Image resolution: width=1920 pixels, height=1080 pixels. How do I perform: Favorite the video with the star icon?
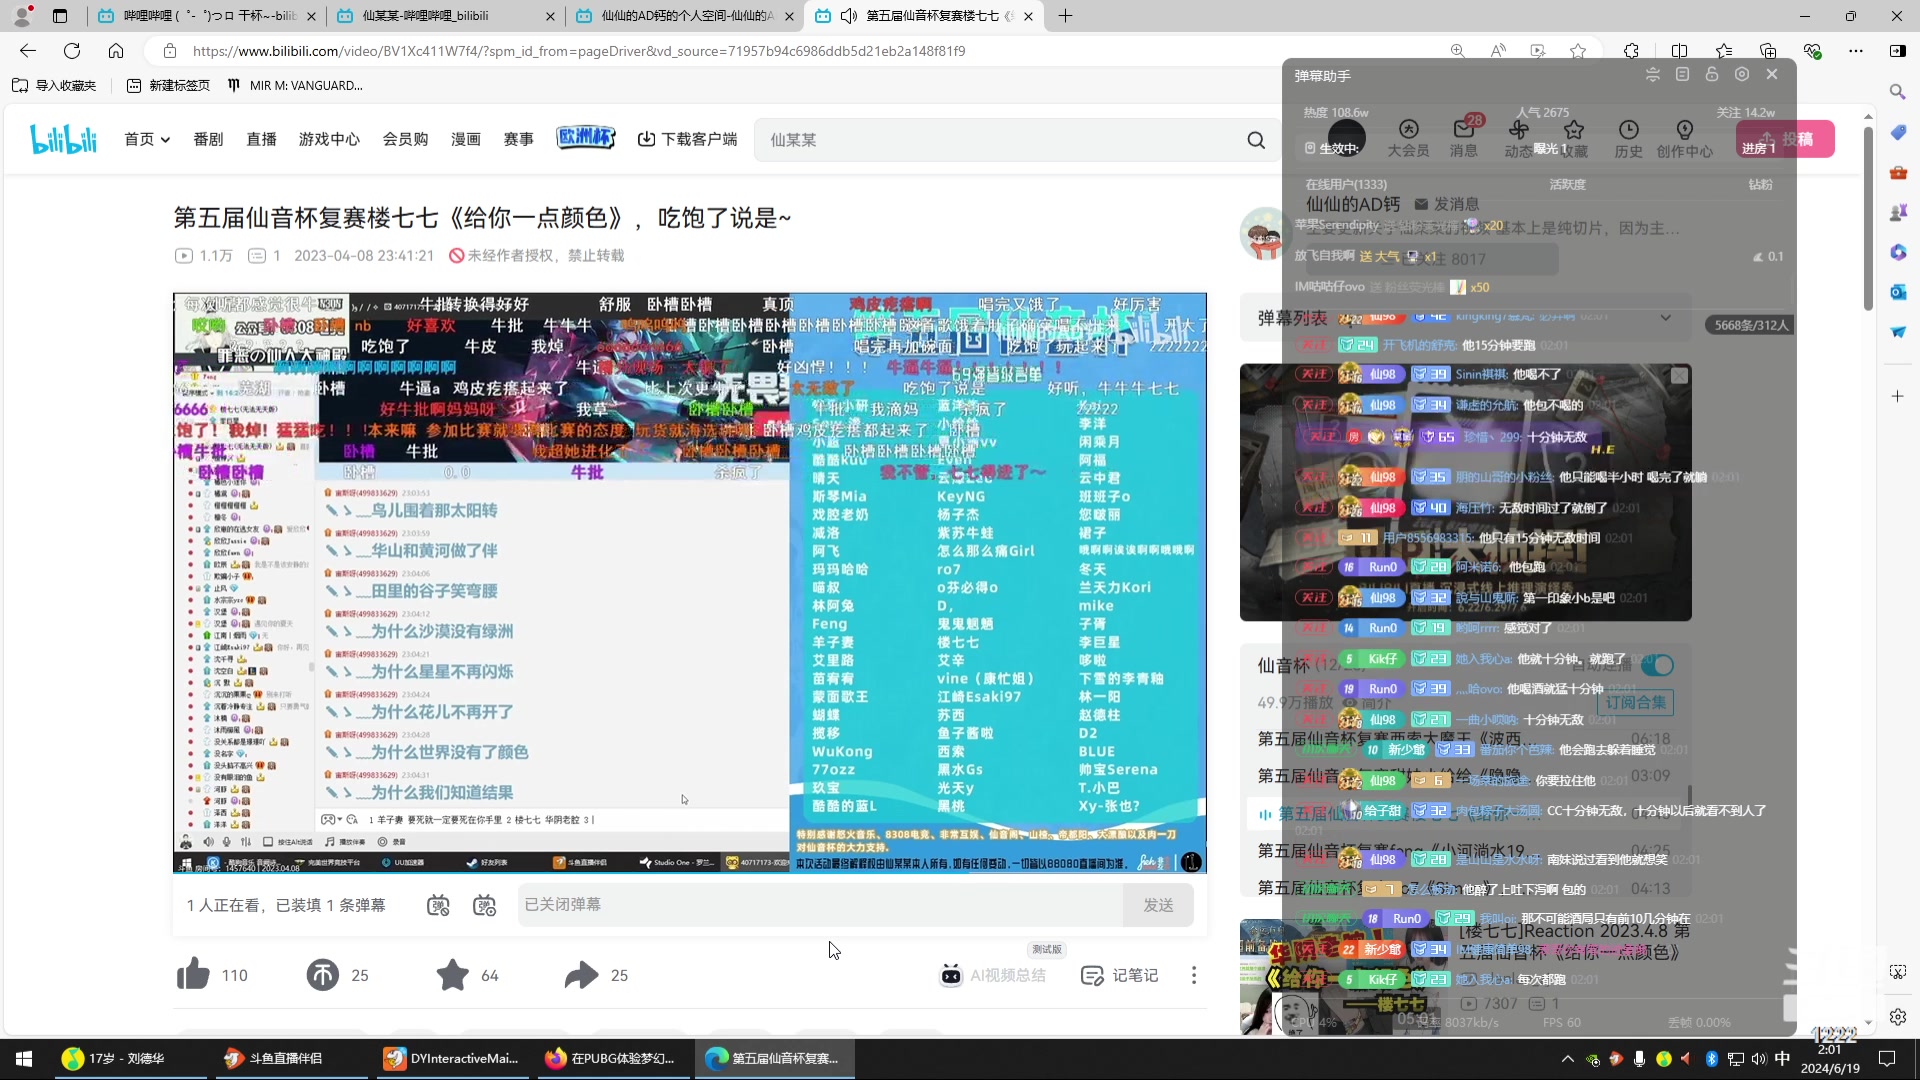click(452, 974)
